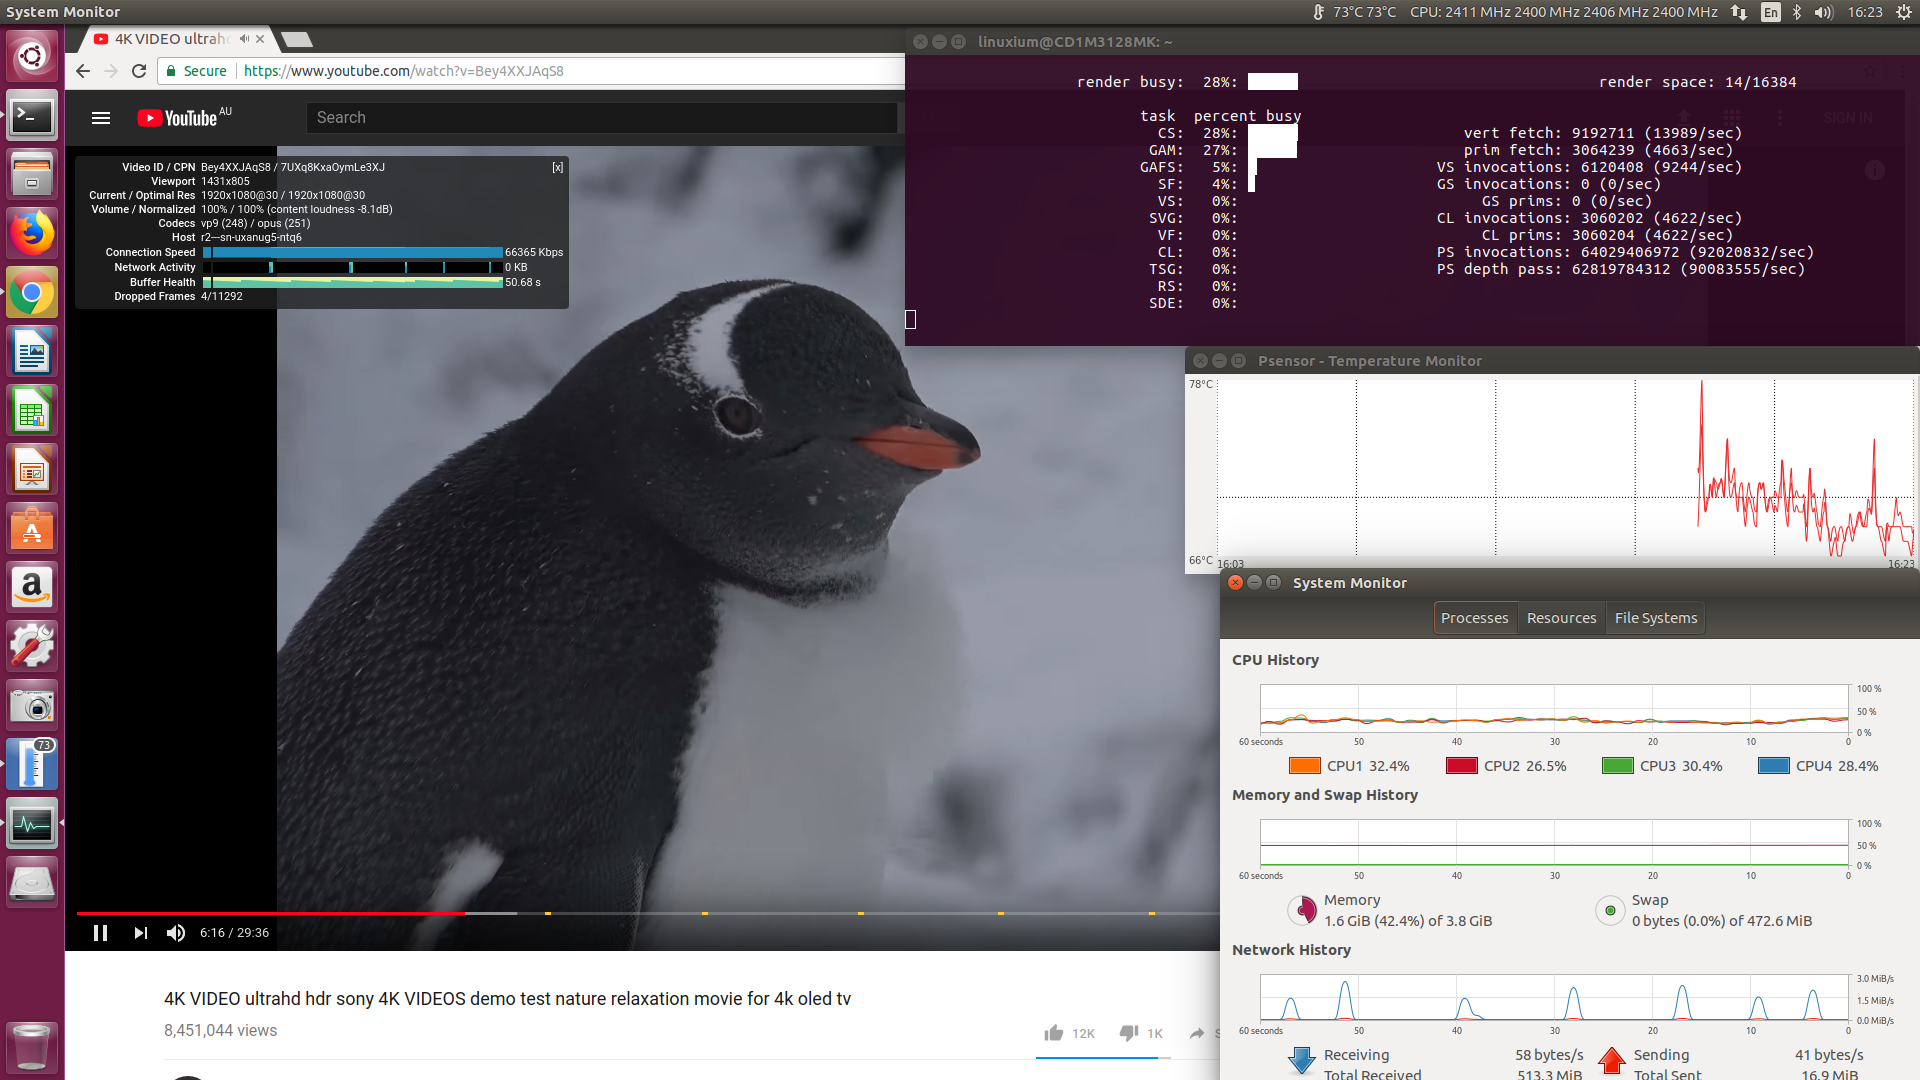Open LibreOffice Calc from the launcher
The width and height of the screenshot is (1920, 1080).
click(x=32, y=411)
